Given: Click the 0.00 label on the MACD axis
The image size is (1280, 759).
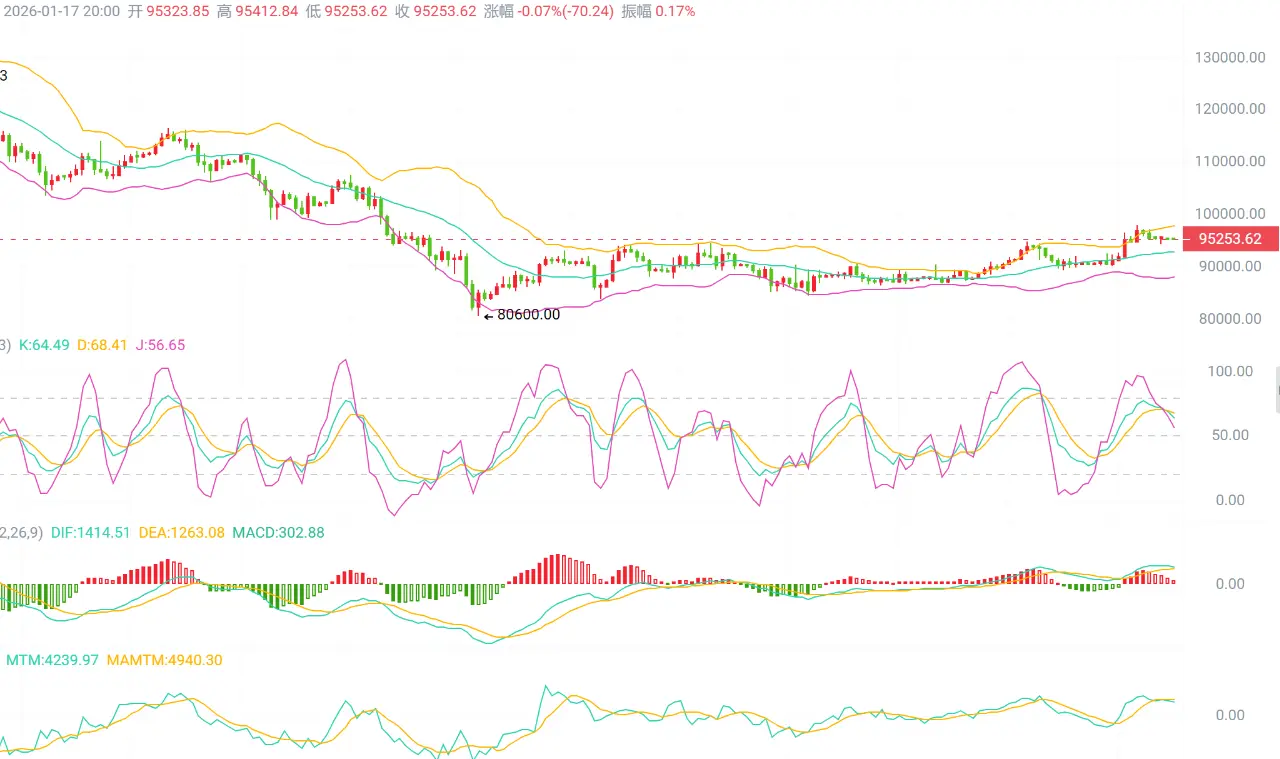Looking at the screenshot, I should click(1229, 584).
